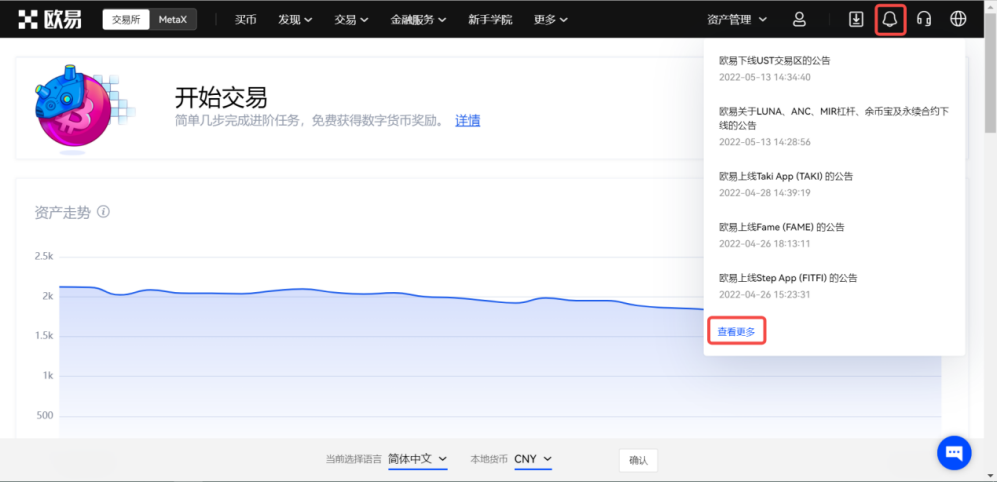Click the 确认 button
This screenshot has width=997, height=482.
638,460
